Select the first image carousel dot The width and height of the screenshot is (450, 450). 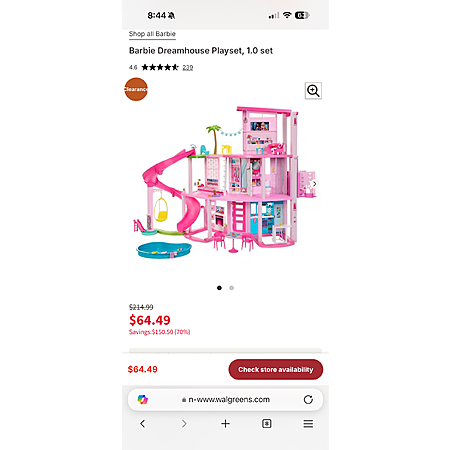click(219, 288)
